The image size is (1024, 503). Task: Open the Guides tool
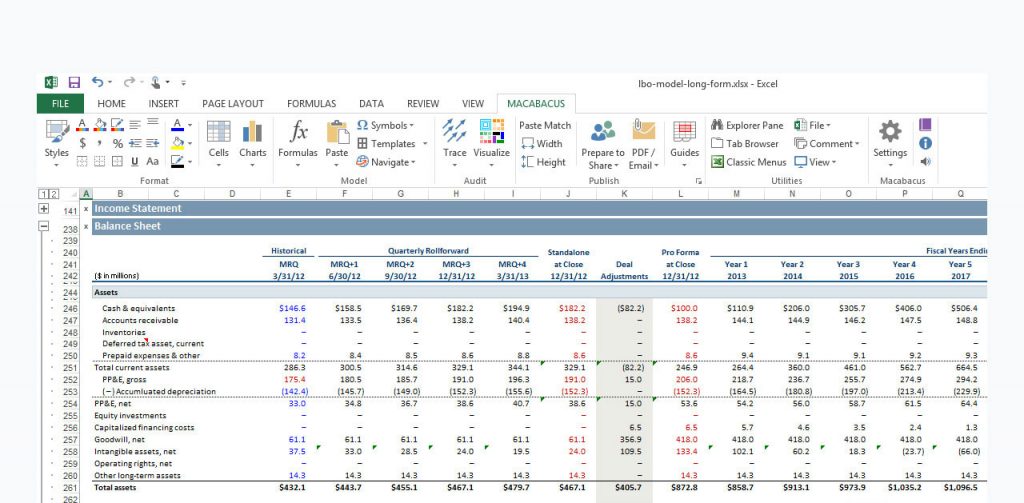pos(684,131)
